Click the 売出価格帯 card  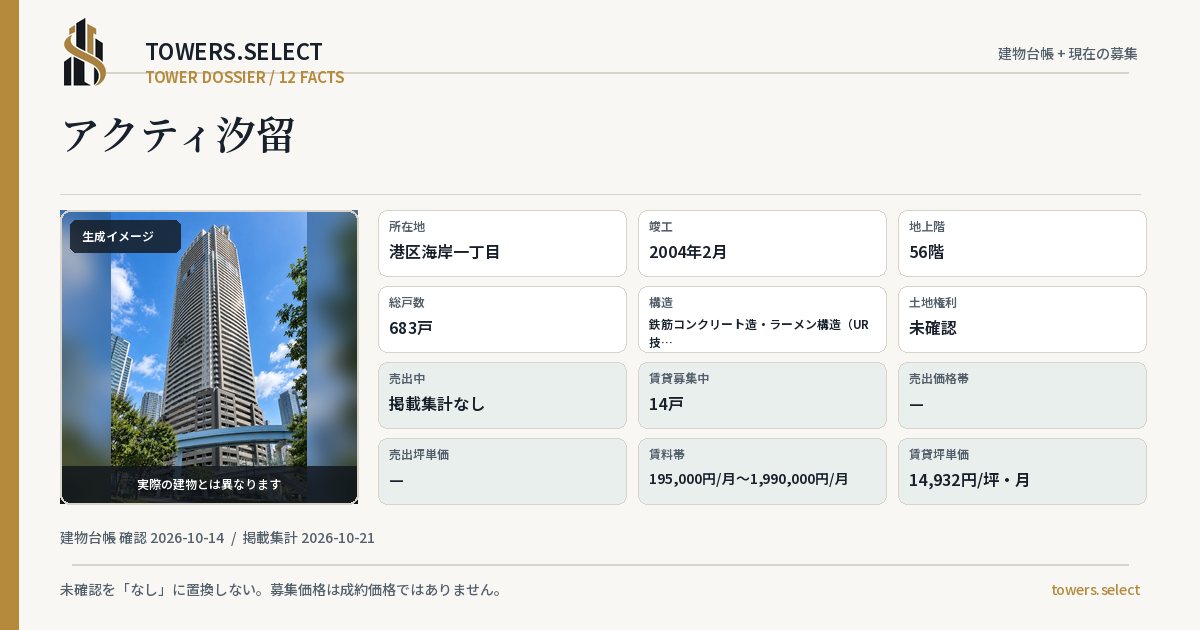click(1022, 395)
